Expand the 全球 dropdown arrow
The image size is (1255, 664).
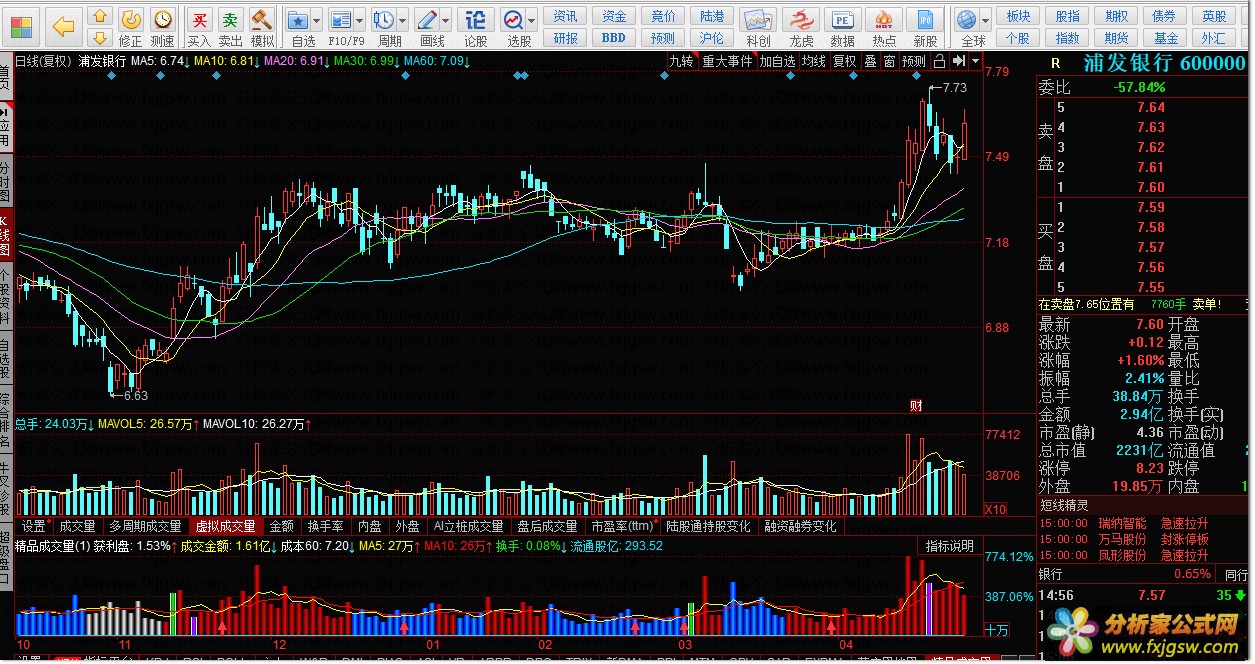[985, 20]
